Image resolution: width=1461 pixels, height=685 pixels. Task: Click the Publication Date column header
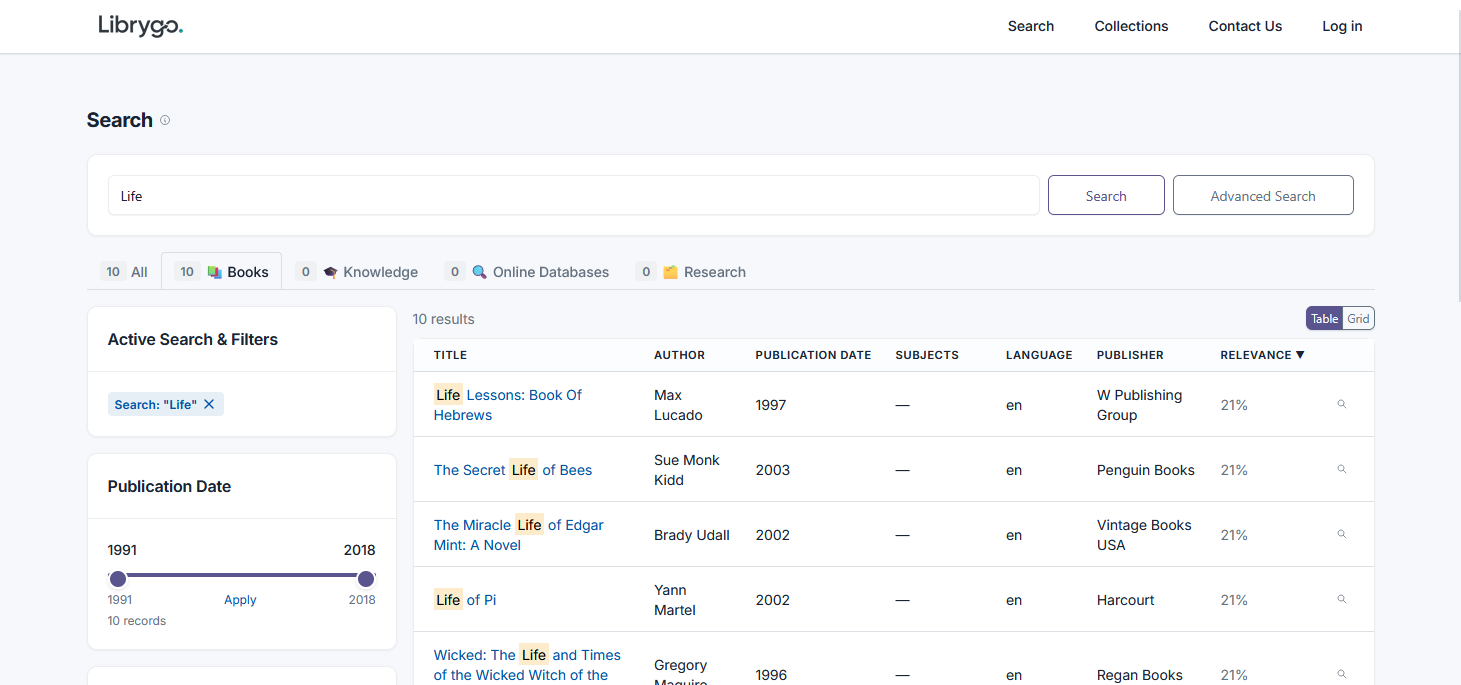[x=813, y=355]
